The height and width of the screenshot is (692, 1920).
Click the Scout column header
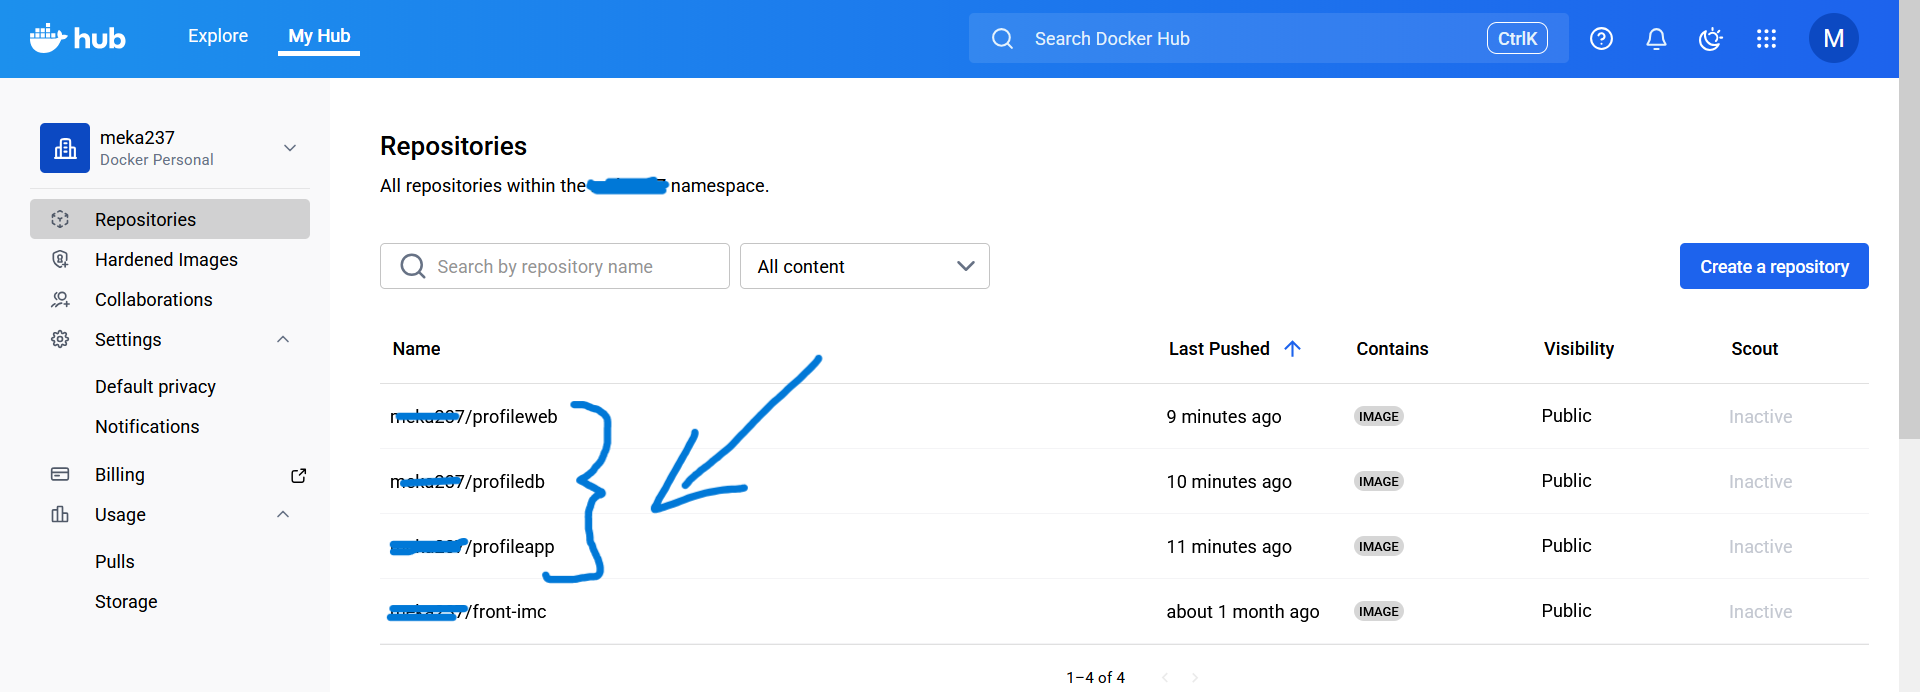coord(1755,349)
